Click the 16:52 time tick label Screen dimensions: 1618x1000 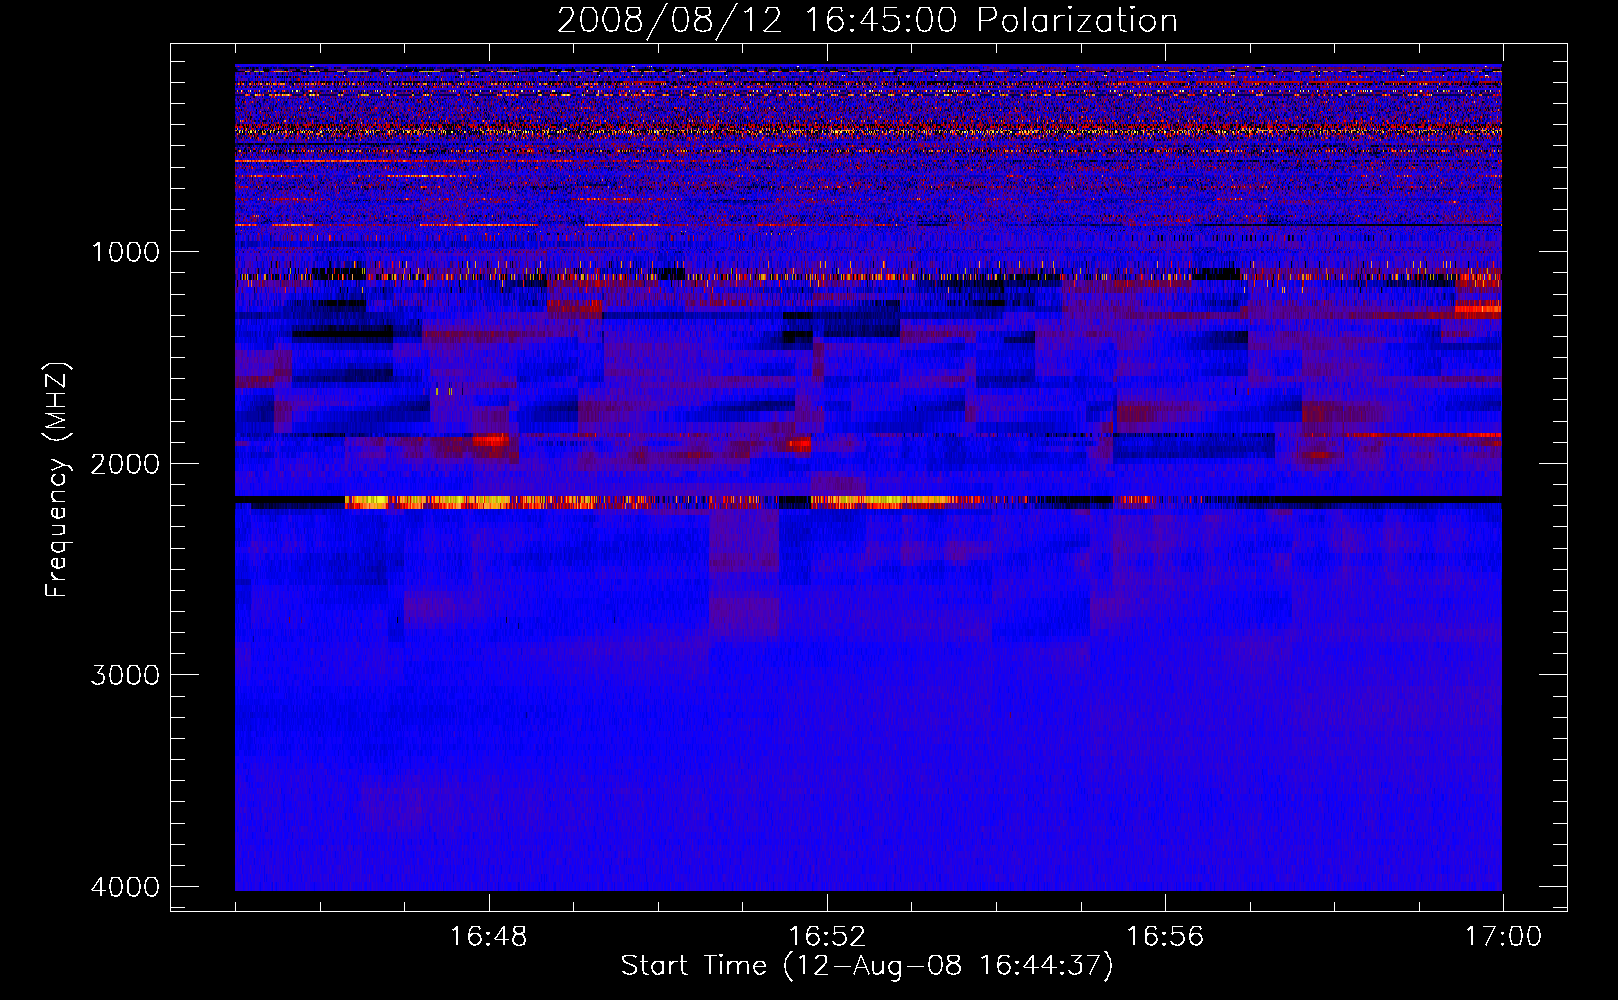pos(827,937)
